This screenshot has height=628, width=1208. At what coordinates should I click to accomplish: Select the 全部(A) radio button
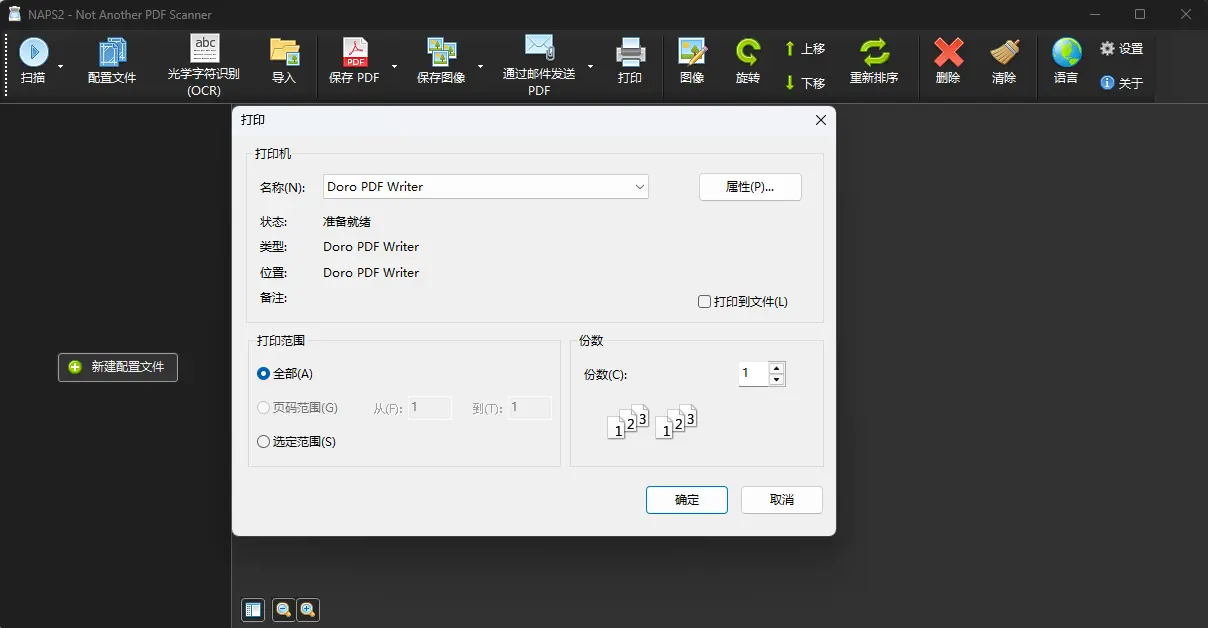coord(264,374)
